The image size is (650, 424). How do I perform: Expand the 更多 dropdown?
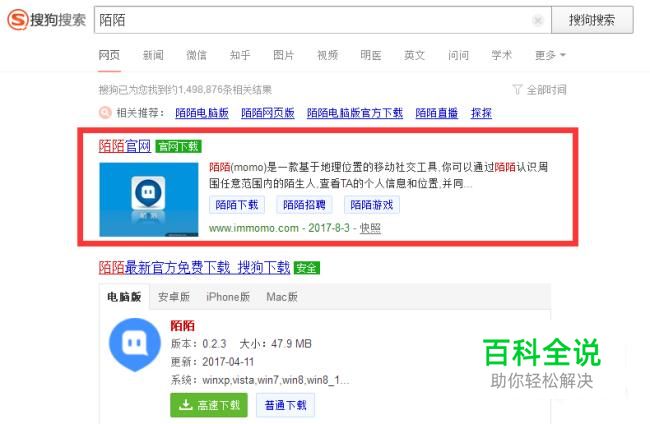(x=550, y=55)
